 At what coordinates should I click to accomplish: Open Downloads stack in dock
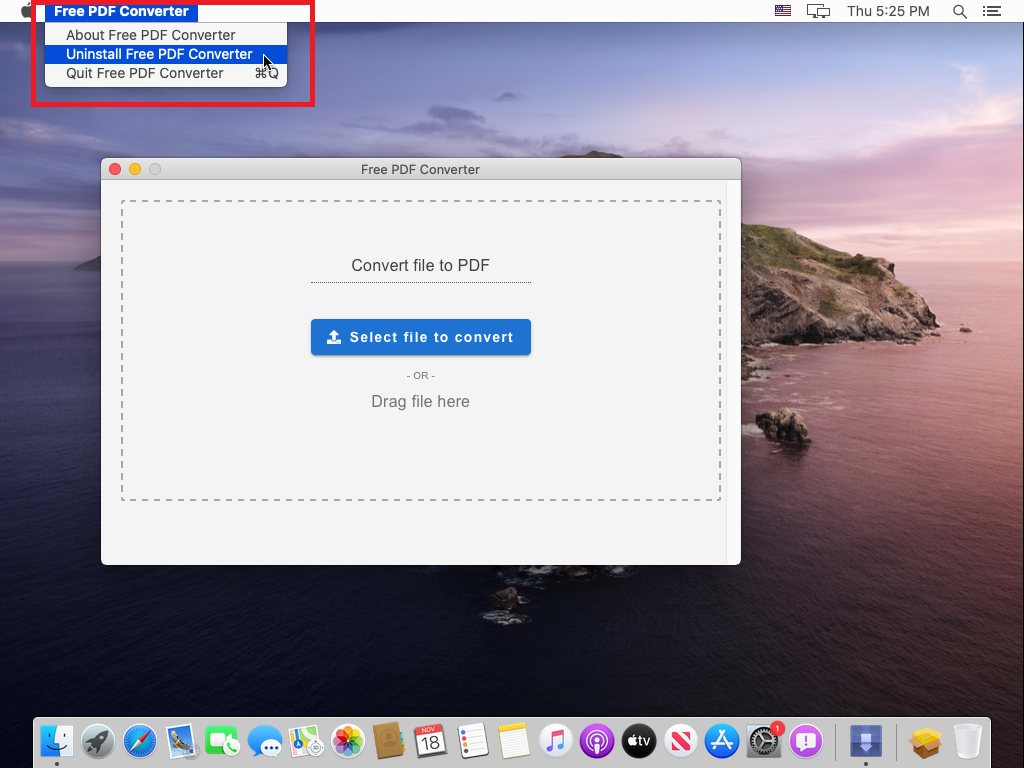tap(866, 742)
